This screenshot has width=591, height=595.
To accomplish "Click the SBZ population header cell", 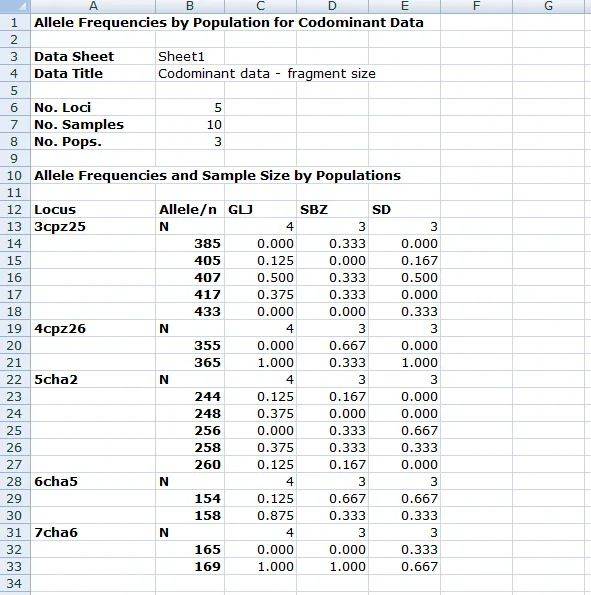I will click(332, 209).
